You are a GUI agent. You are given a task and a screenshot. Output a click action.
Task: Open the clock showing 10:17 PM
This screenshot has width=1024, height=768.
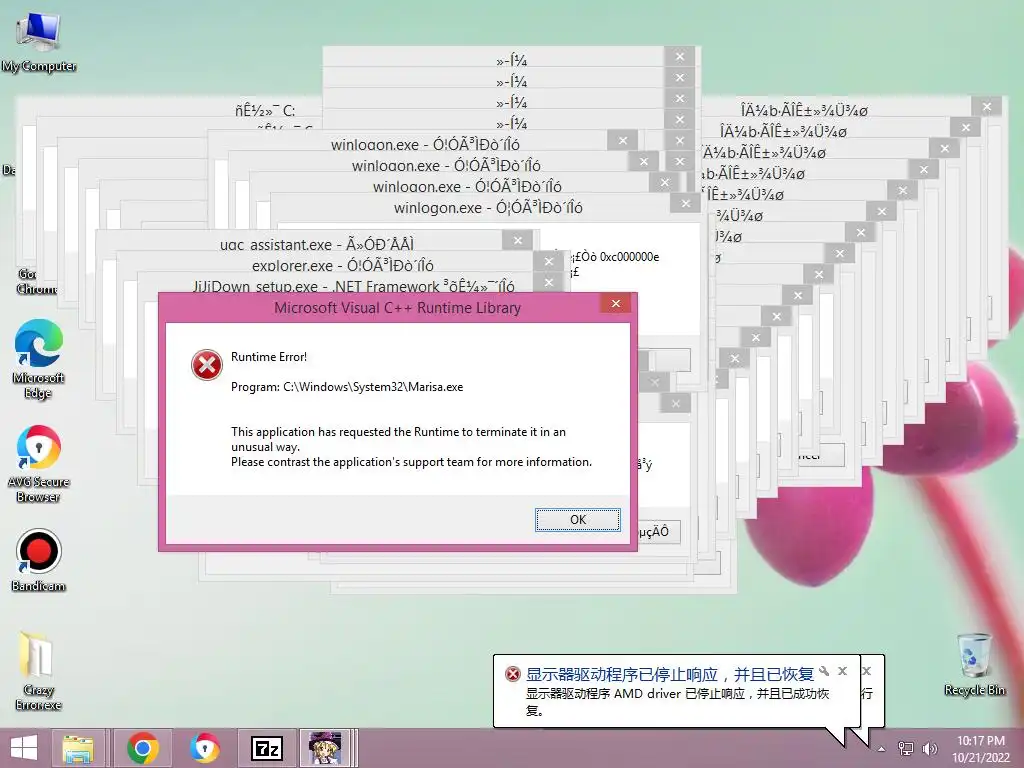click(980, 741)
